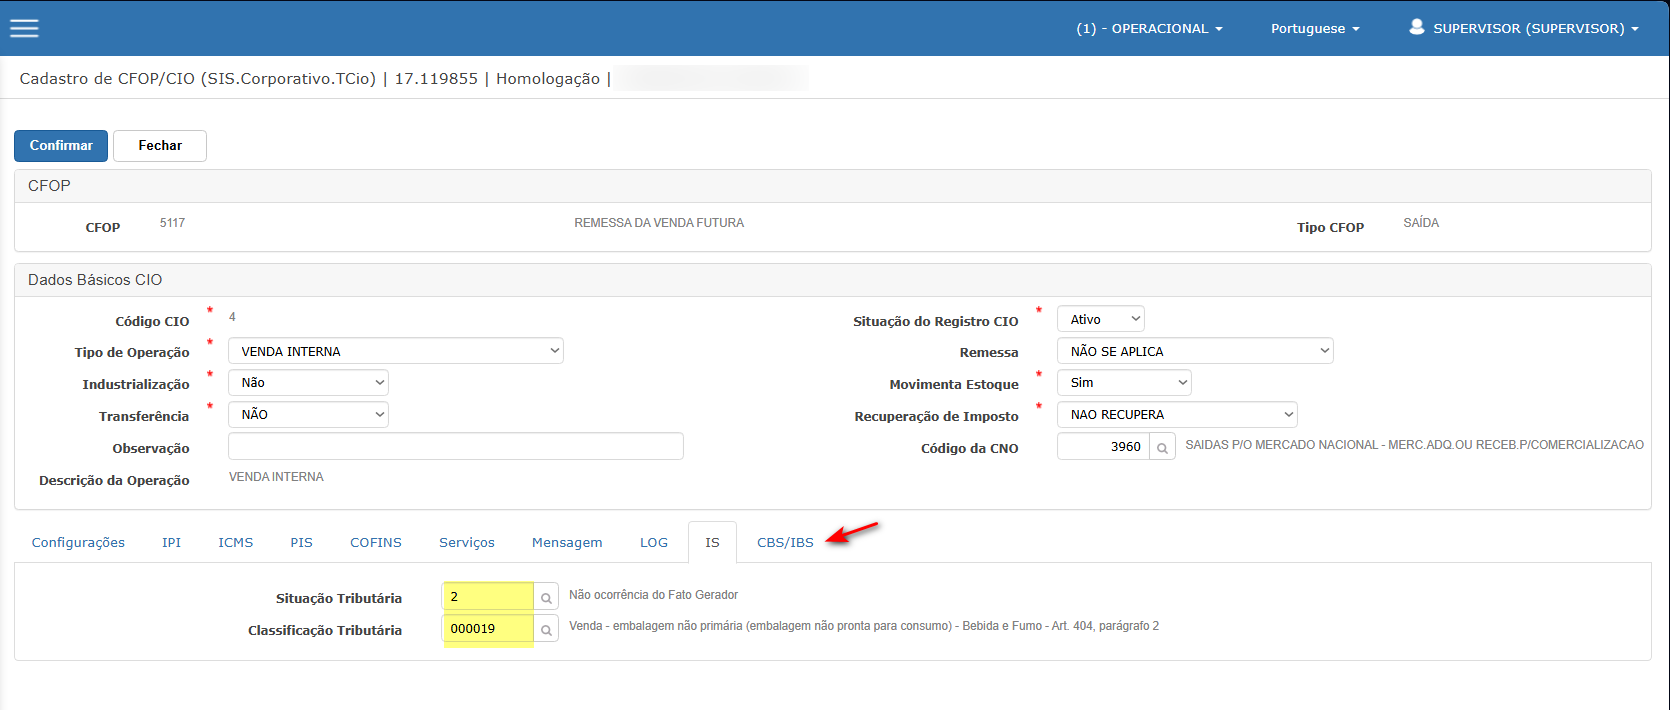Click the supervisor user profile icon
The width and height of the screenshot is (1670, 710).
click(1416, 27)
